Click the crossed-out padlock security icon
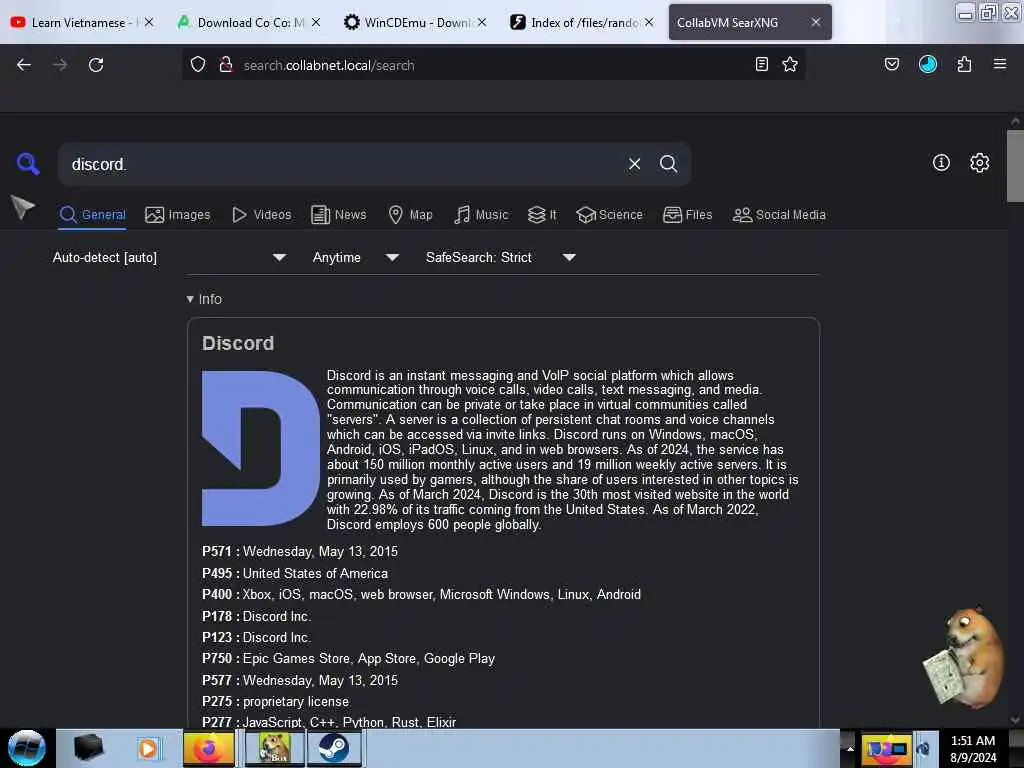 point(226,65)
